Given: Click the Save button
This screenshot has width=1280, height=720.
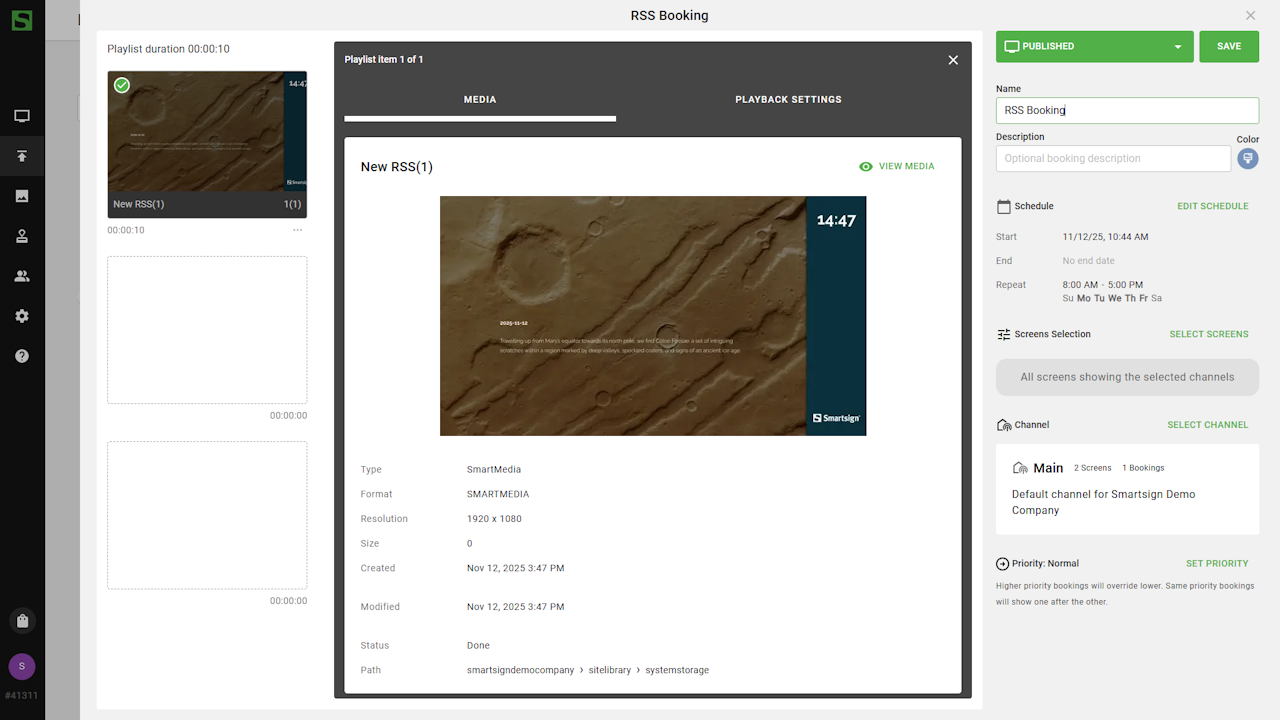Looking at the screenshot, I should pos(1228,47).
